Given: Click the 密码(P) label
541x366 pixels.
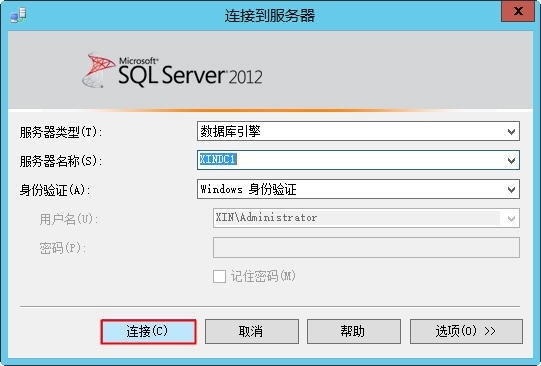Looking at the screenshot, I should click(x=62, y=248).
